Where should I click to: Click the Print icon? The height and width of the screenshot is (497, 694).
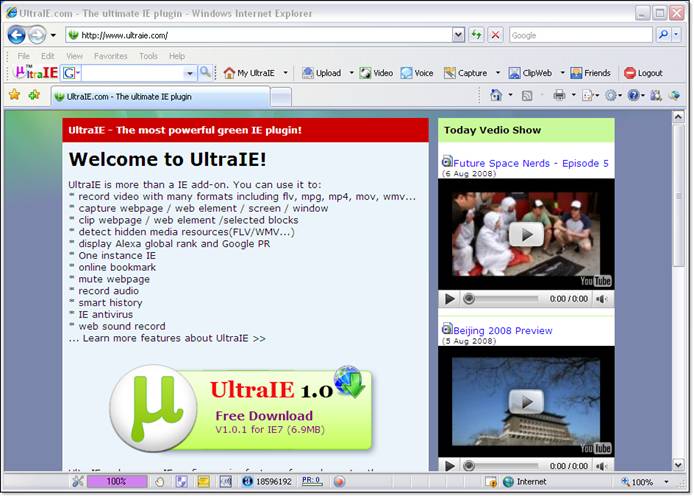click(x=559, y=95)
